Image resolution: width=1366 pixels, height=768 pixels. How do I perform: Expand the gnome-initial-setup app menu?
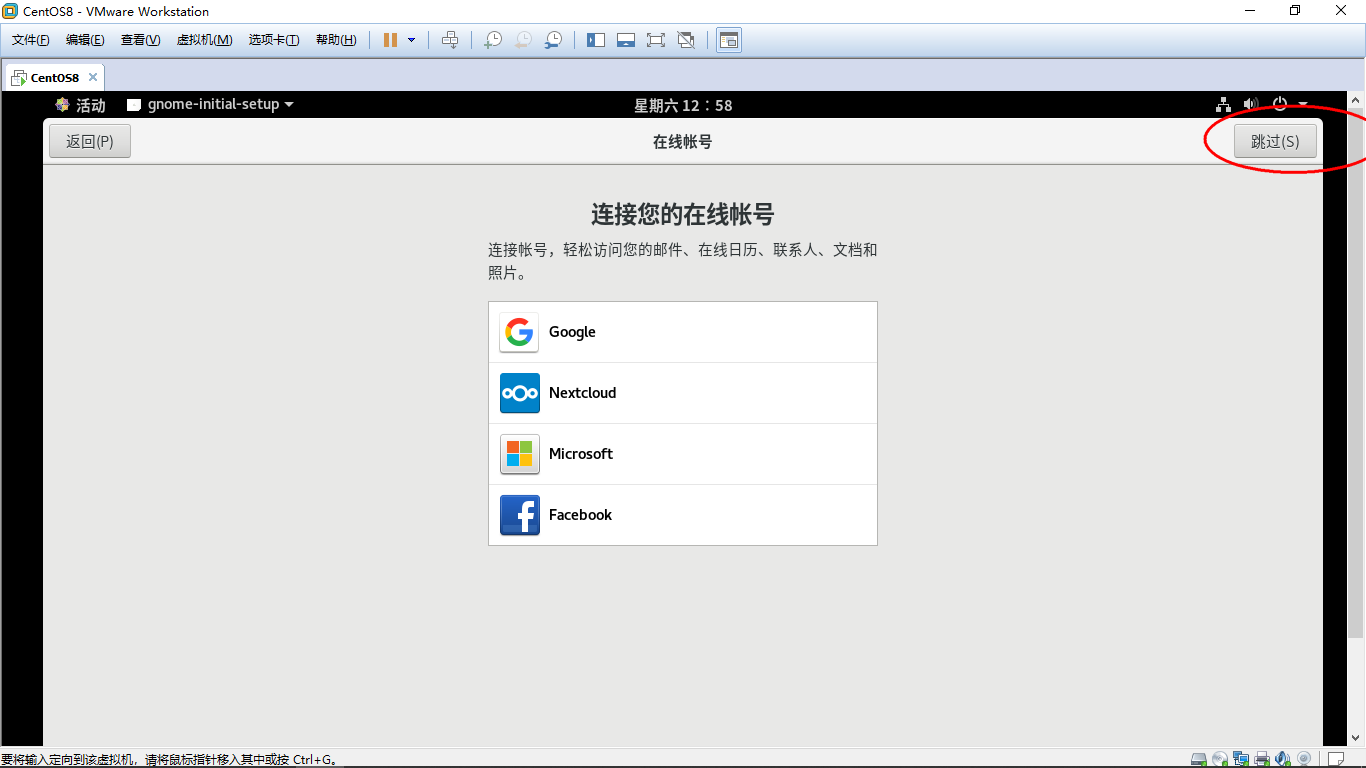coord(210,104)
